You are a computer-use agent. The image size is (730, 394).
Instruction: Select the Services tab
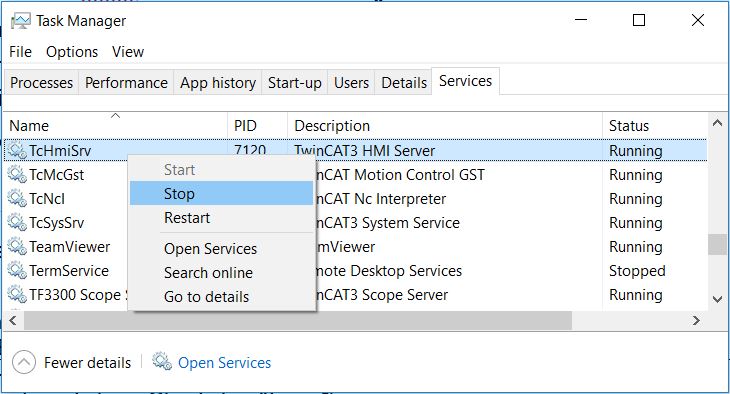tap(465, 81)
